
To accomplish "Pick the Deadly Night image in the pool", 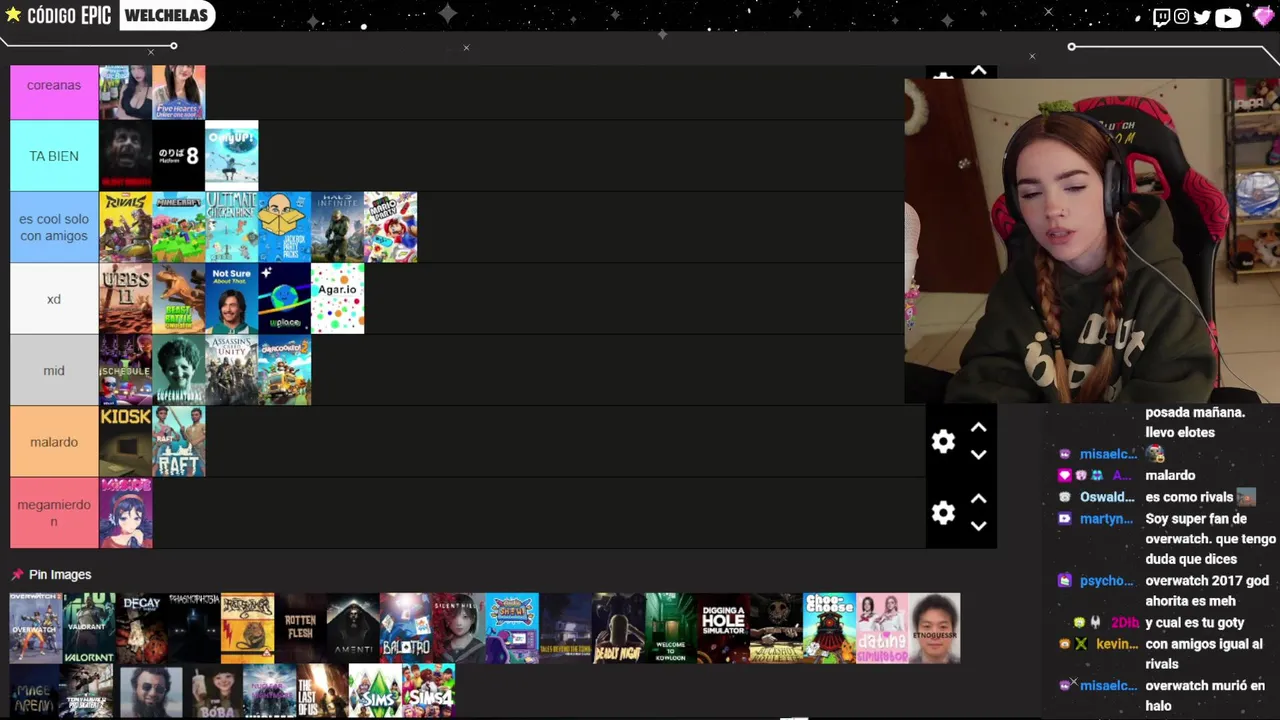I will tap(618, 628).
